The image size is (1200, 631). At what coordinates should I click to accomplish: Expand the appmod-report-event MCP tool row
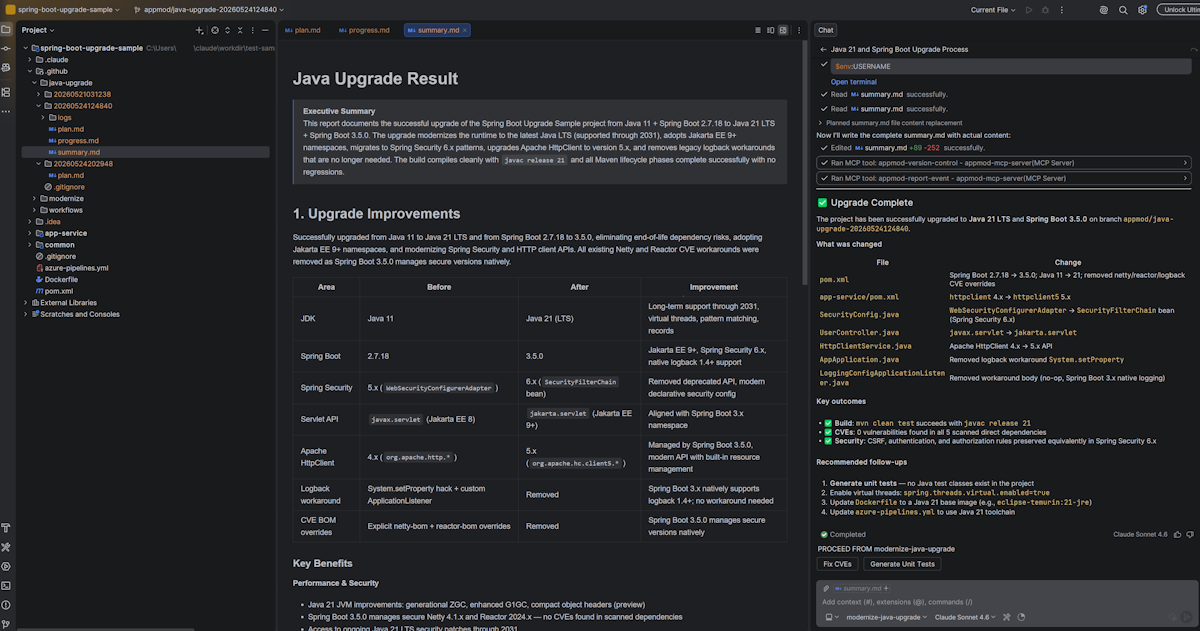pyautogui.click(x=1004, y=178)
